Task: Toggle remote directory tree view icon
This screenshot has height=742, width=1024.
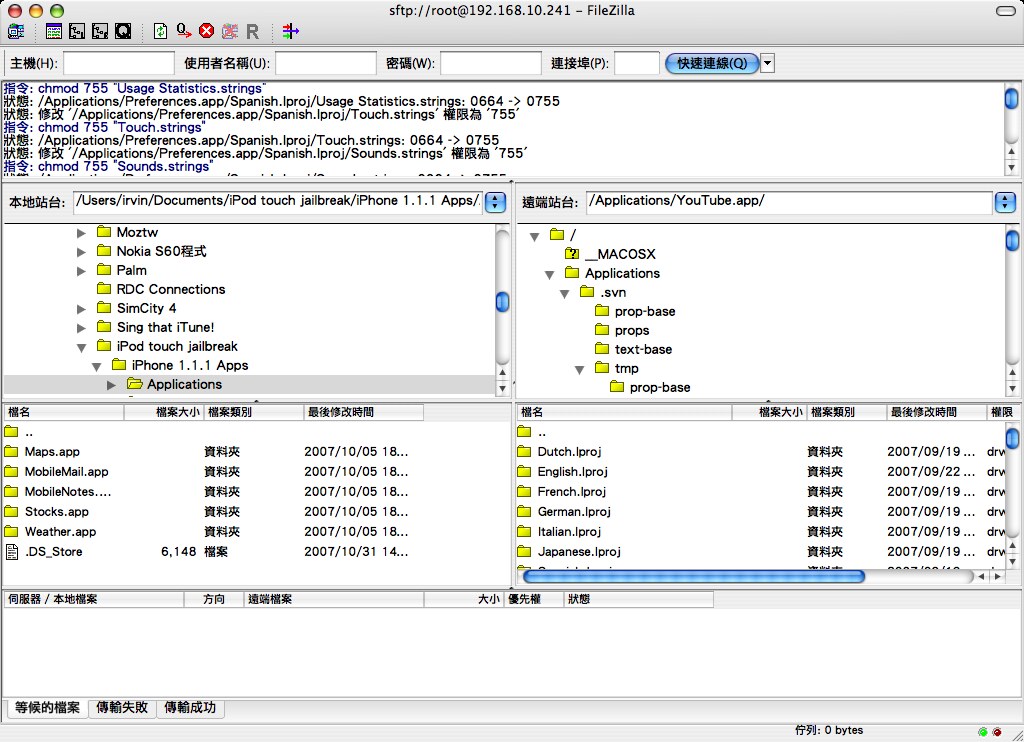Action: pos(99,31)
